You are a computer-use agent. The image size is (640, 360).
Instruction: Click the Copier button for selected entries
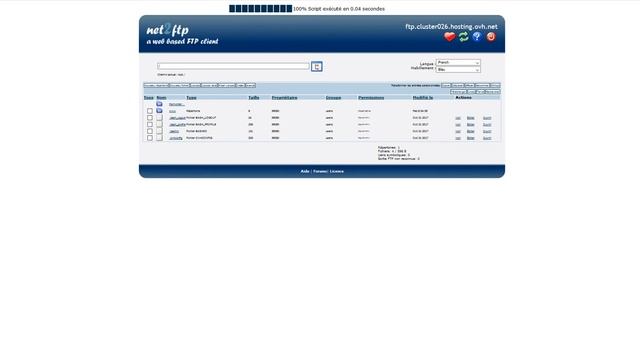446,85
